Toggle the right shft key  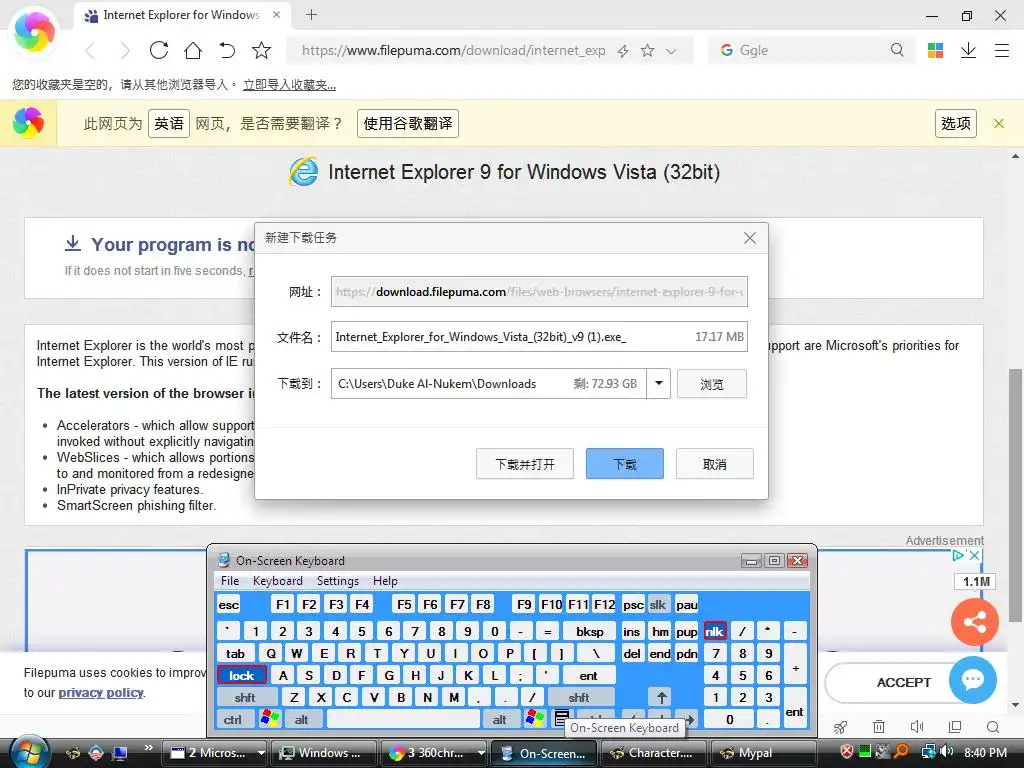click(x=579, y=697)
